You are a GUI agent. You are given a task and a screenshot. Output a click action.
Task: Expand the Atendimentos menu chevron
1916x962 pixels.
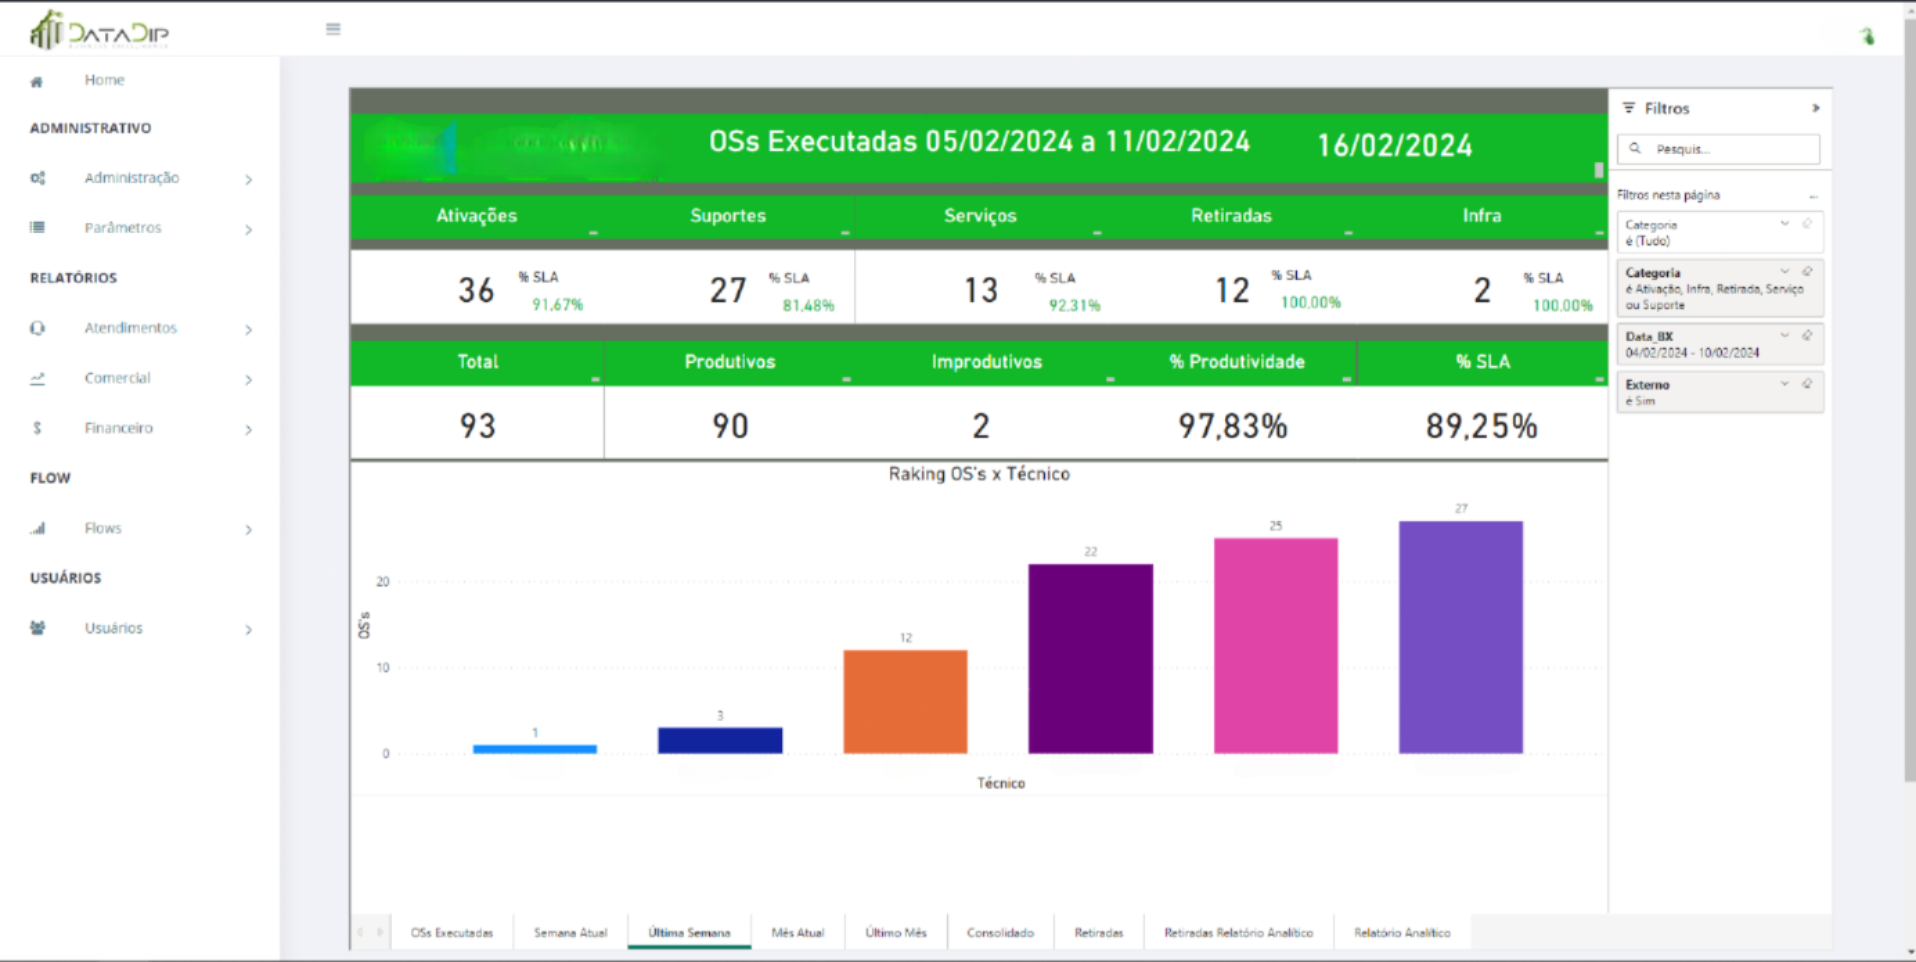coord(248,329)
